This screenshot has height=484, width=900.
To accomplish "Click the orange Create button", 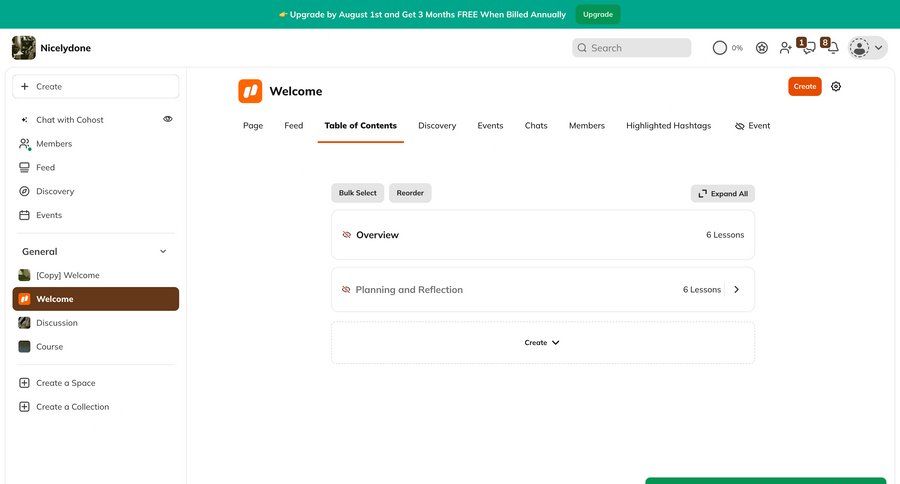I will point(804,86).
